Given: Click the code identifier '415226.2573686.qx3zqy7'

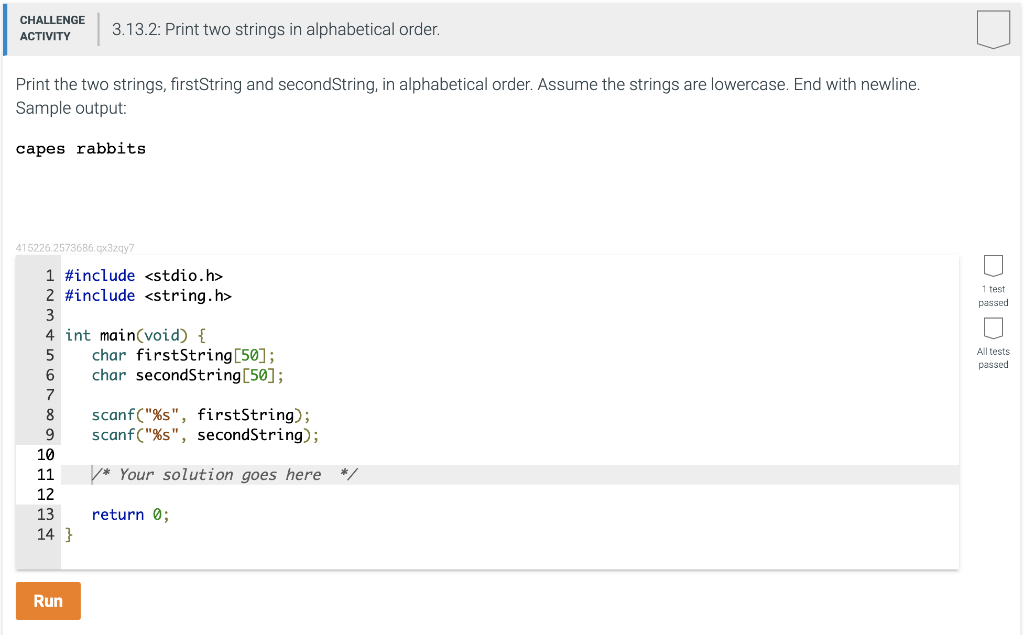Looking at the screenshot, I should point(75,247).
